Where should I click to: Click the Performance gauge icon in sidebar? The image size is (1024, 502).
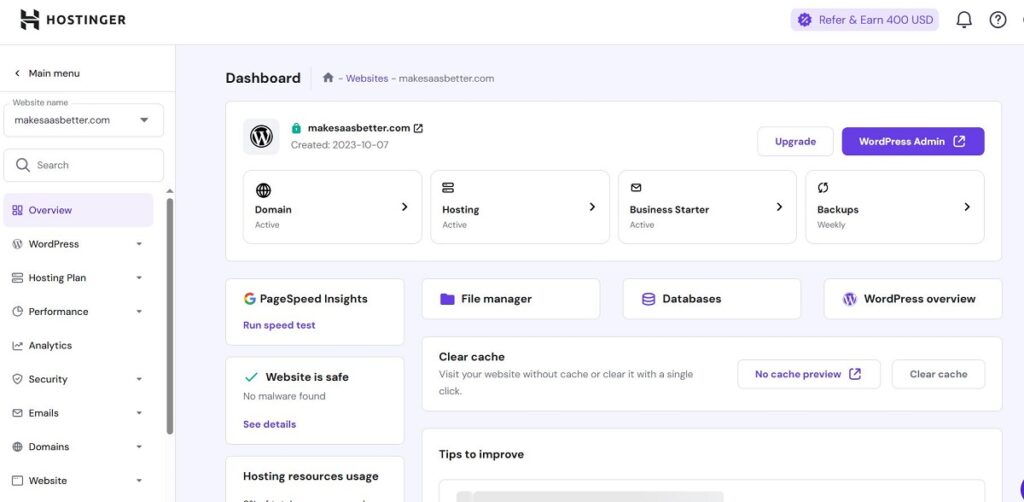pos(18,311)
